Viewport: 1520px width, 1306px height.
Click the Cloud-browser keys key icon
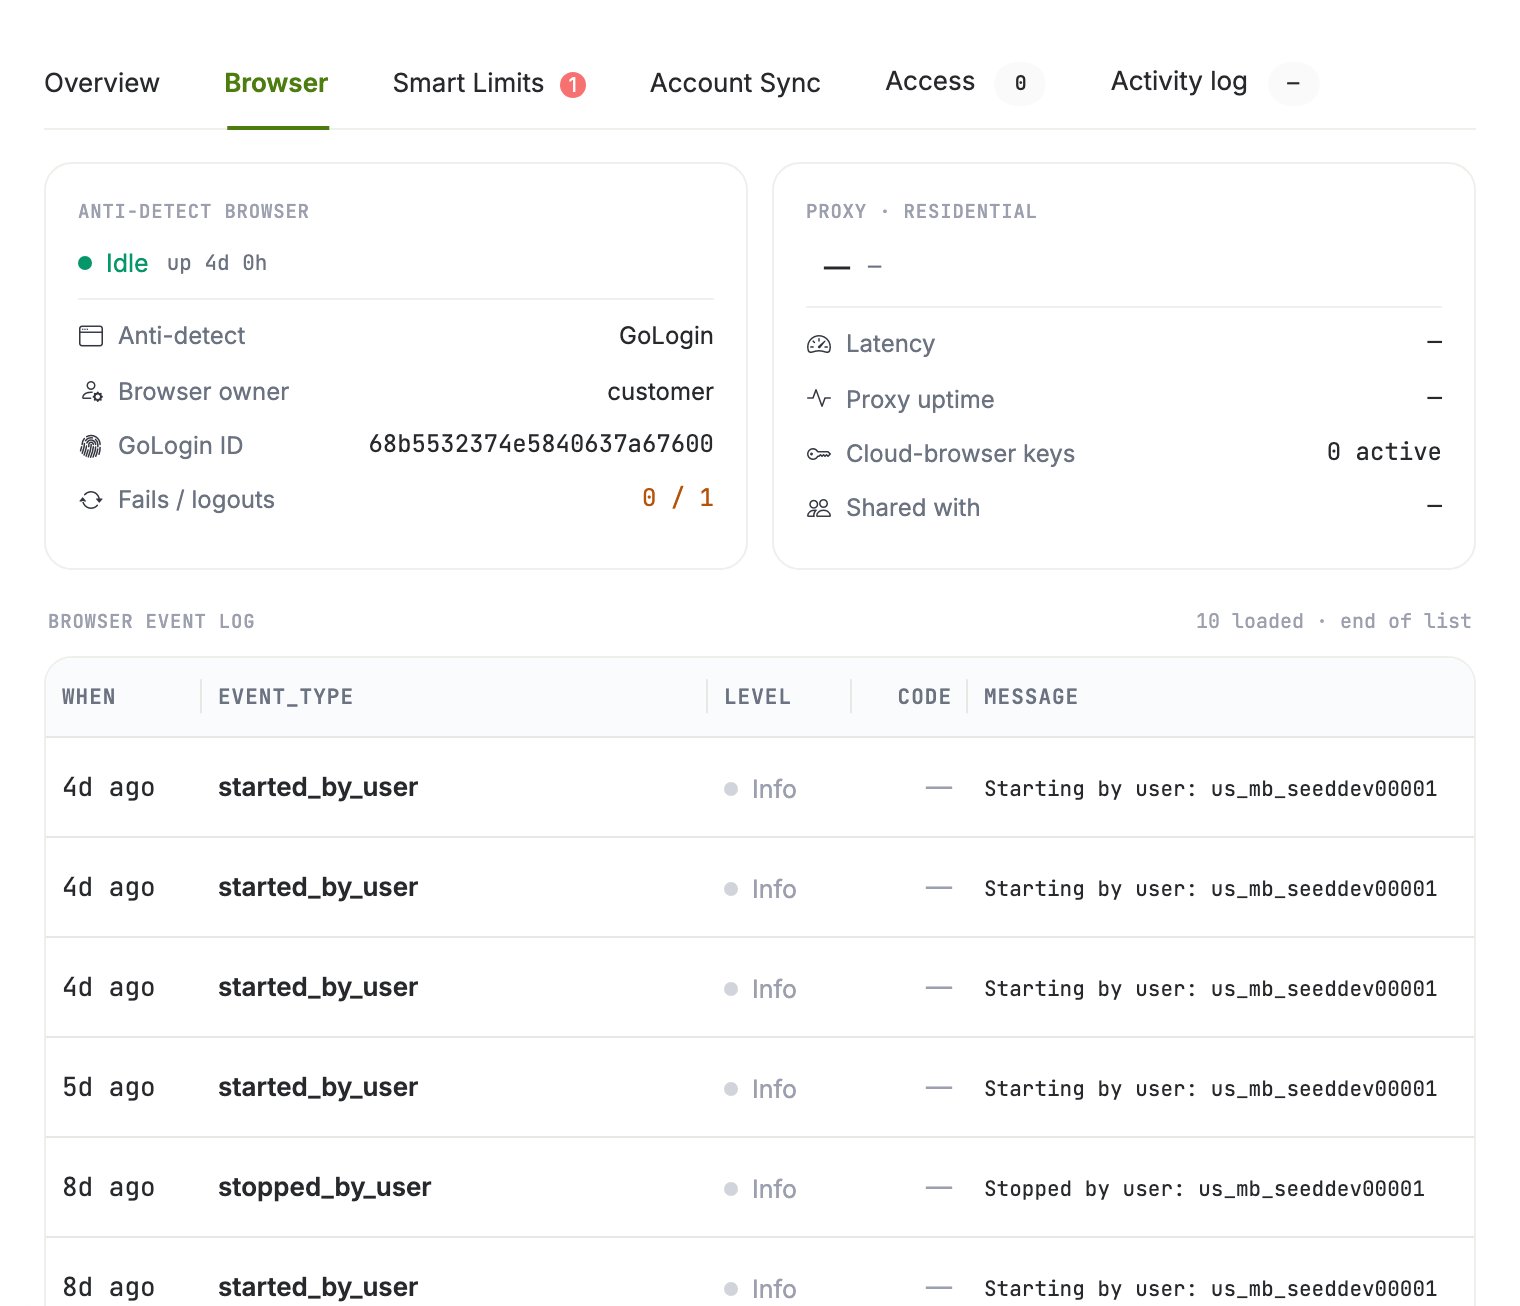pyautogui.click(x=819, y=454)
